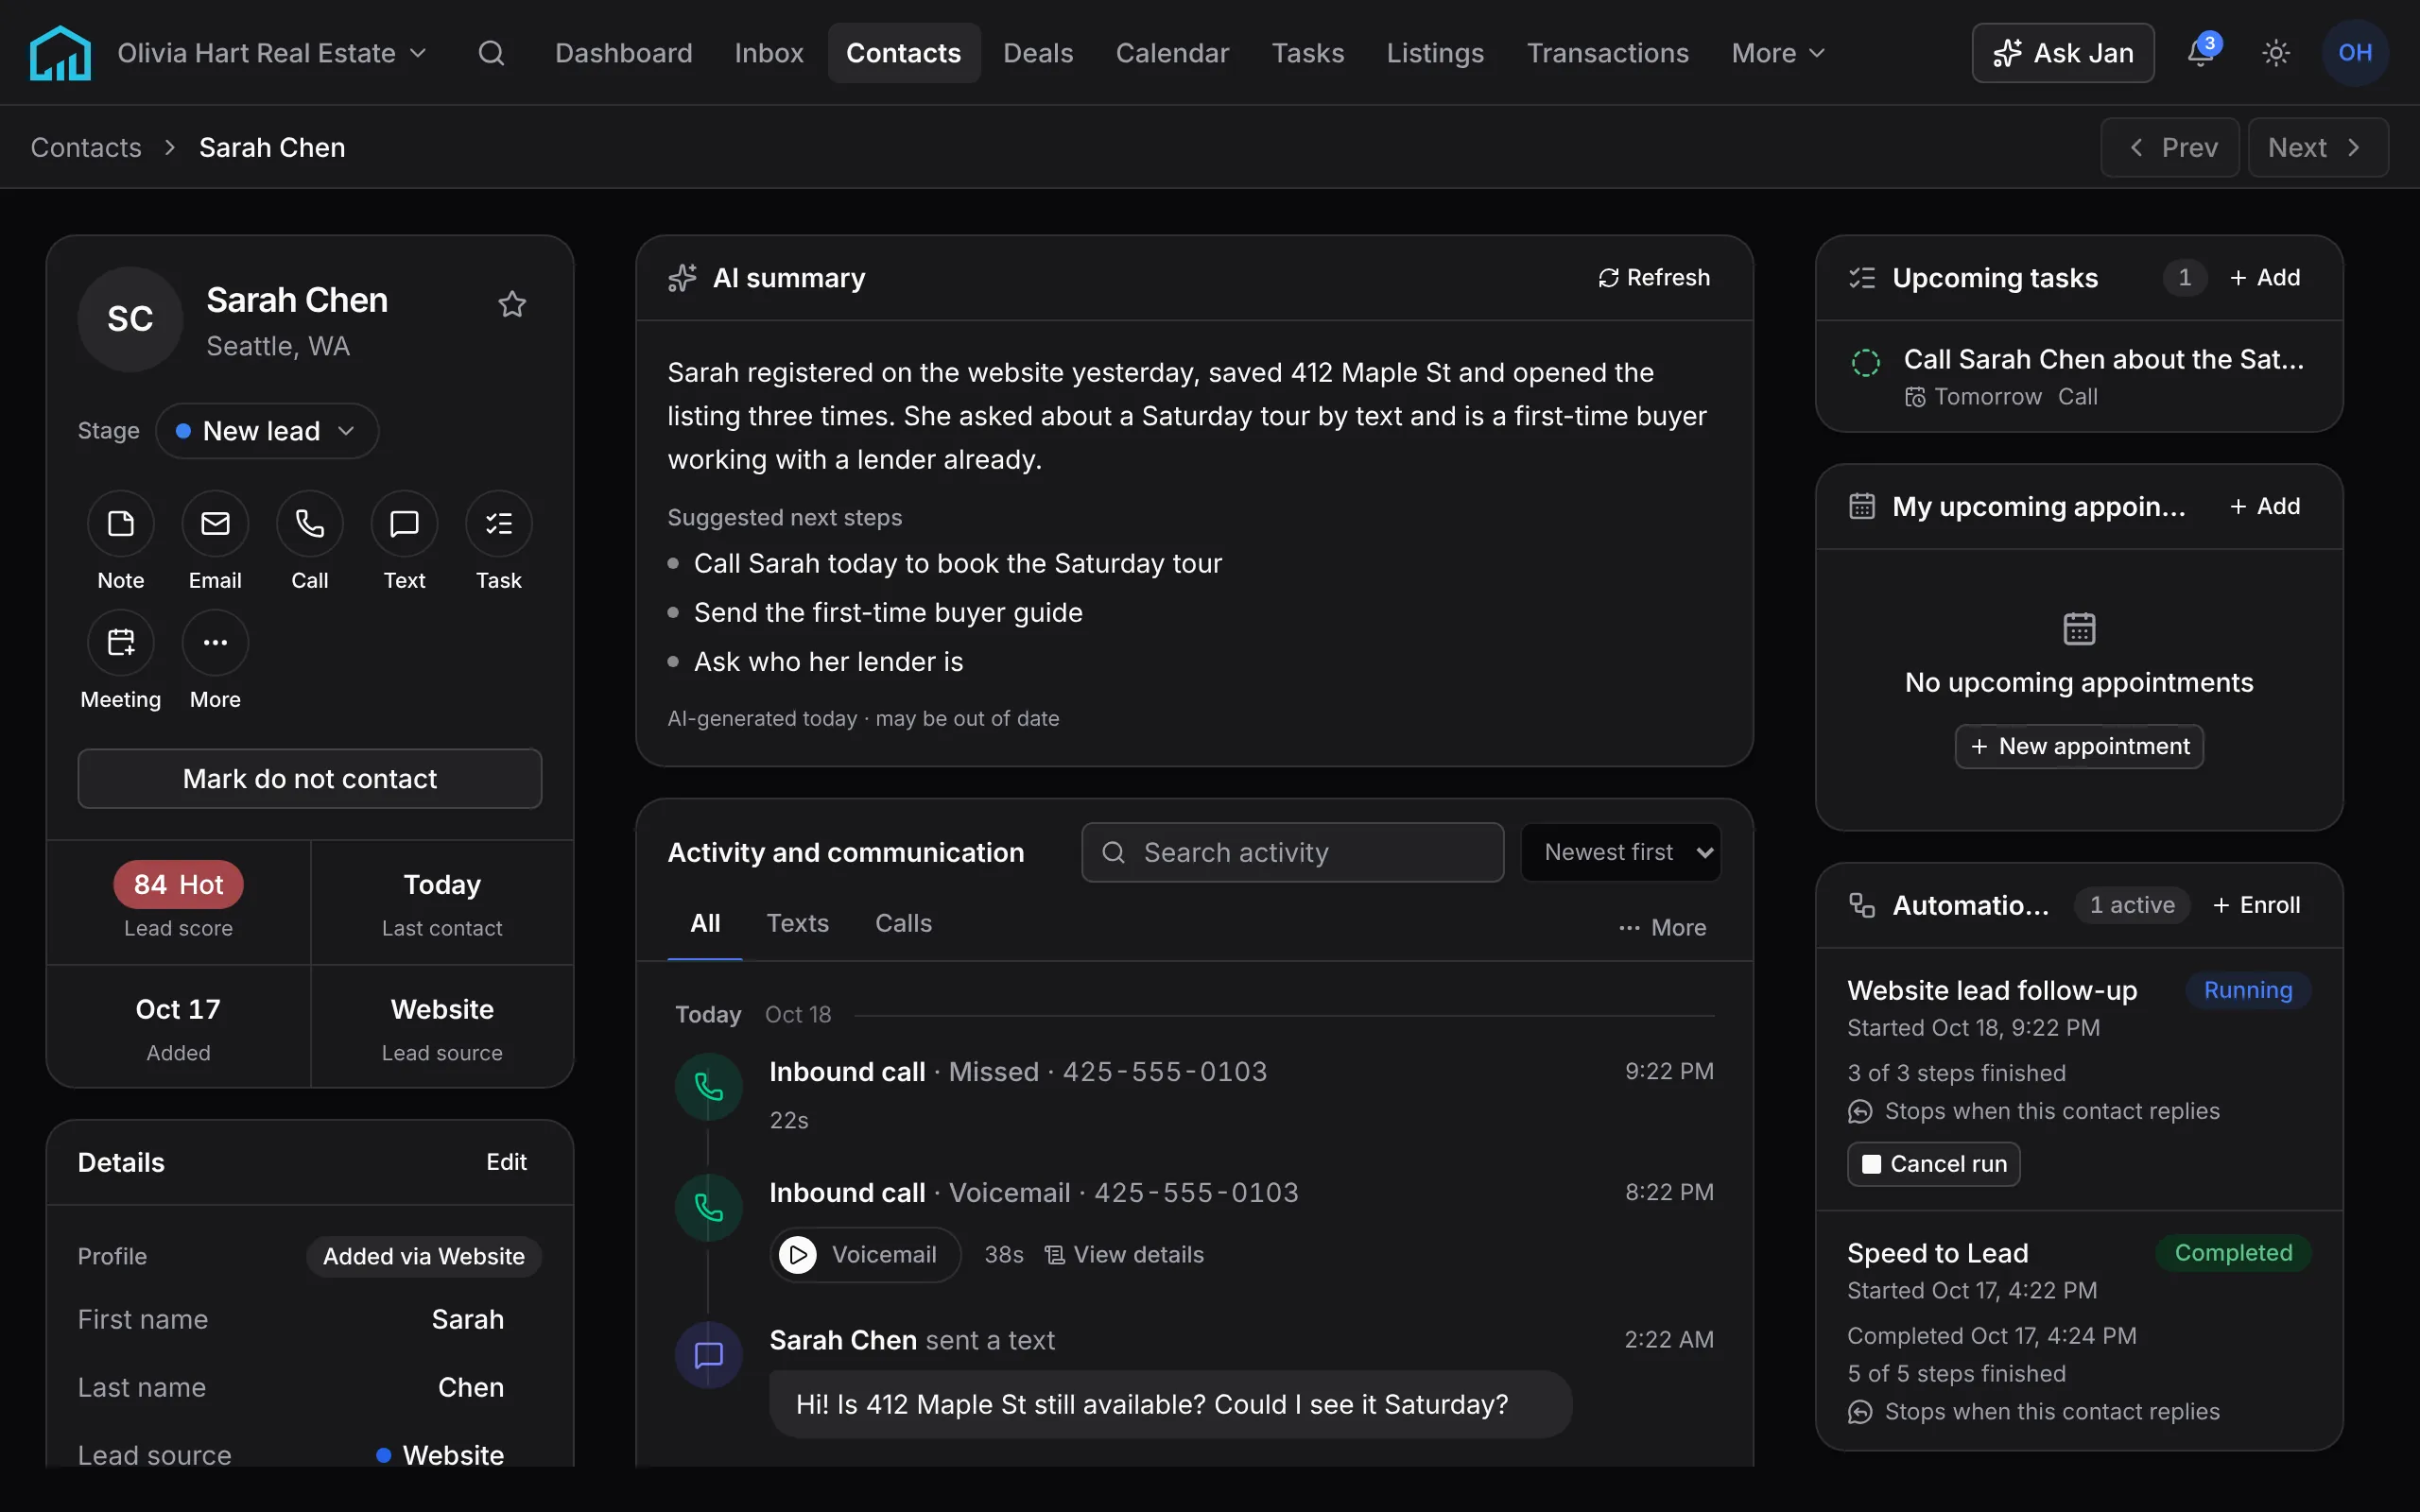2420x1512 pixels.
Task: Expand the Olivia Hart Real Estate switcher
Action: (272, 53)
